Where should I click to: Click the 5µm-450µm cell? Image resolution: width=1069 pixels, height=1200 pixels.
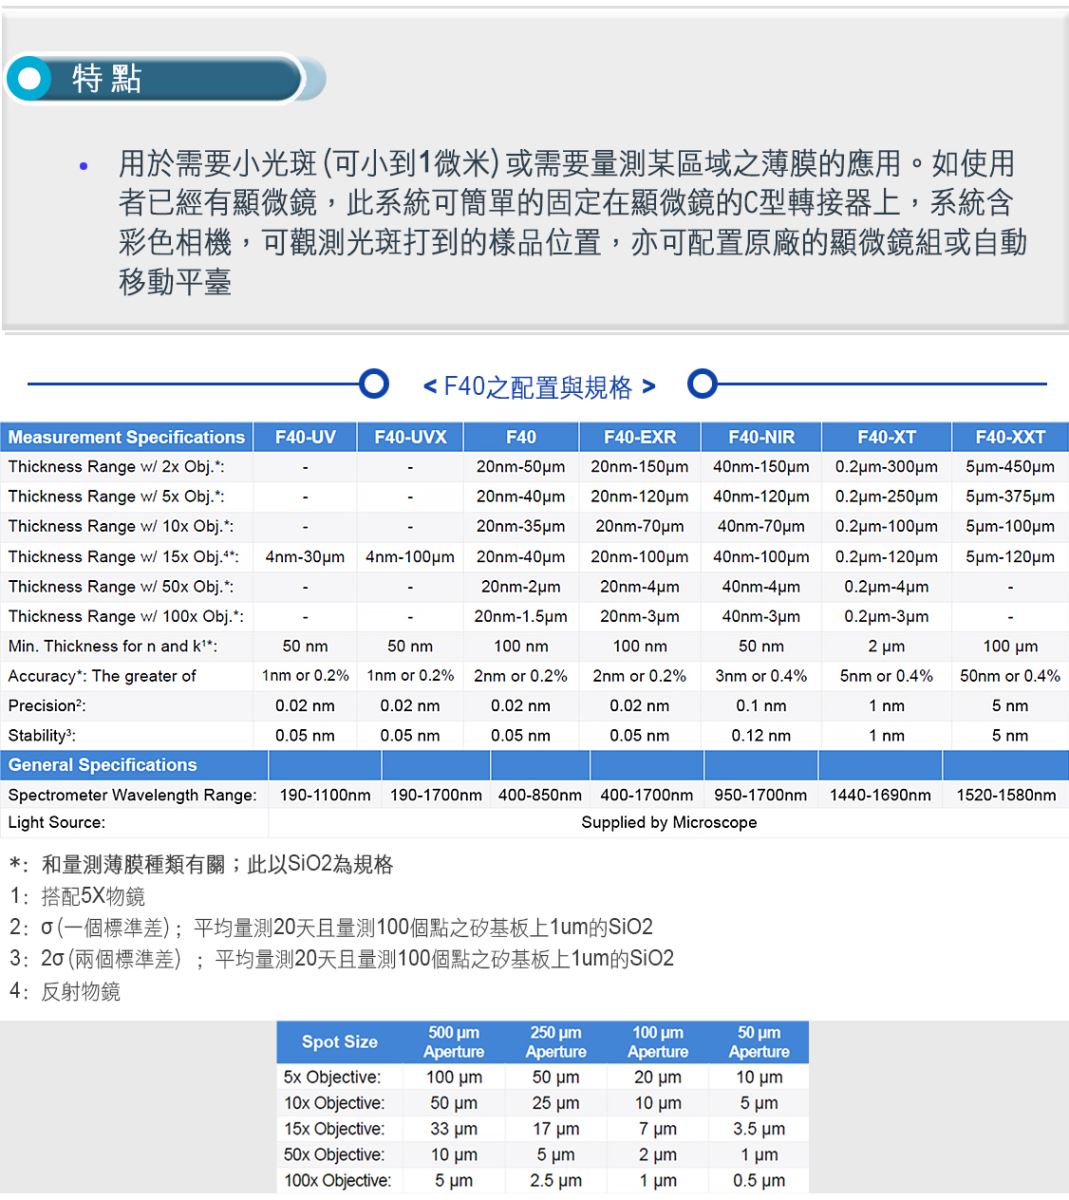pos(1010,467)
